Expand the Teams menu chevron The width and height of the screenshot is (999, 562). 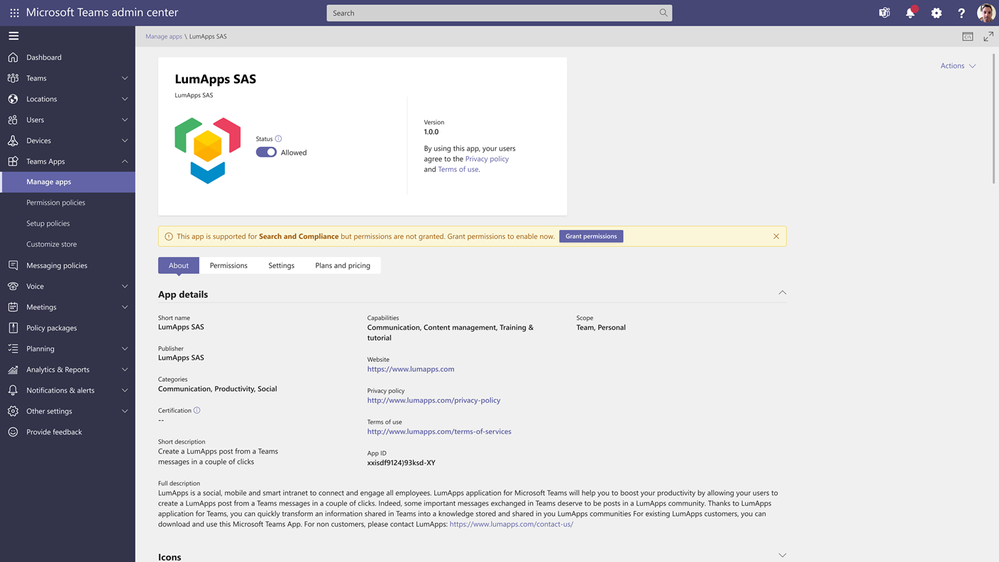point(125,78)
